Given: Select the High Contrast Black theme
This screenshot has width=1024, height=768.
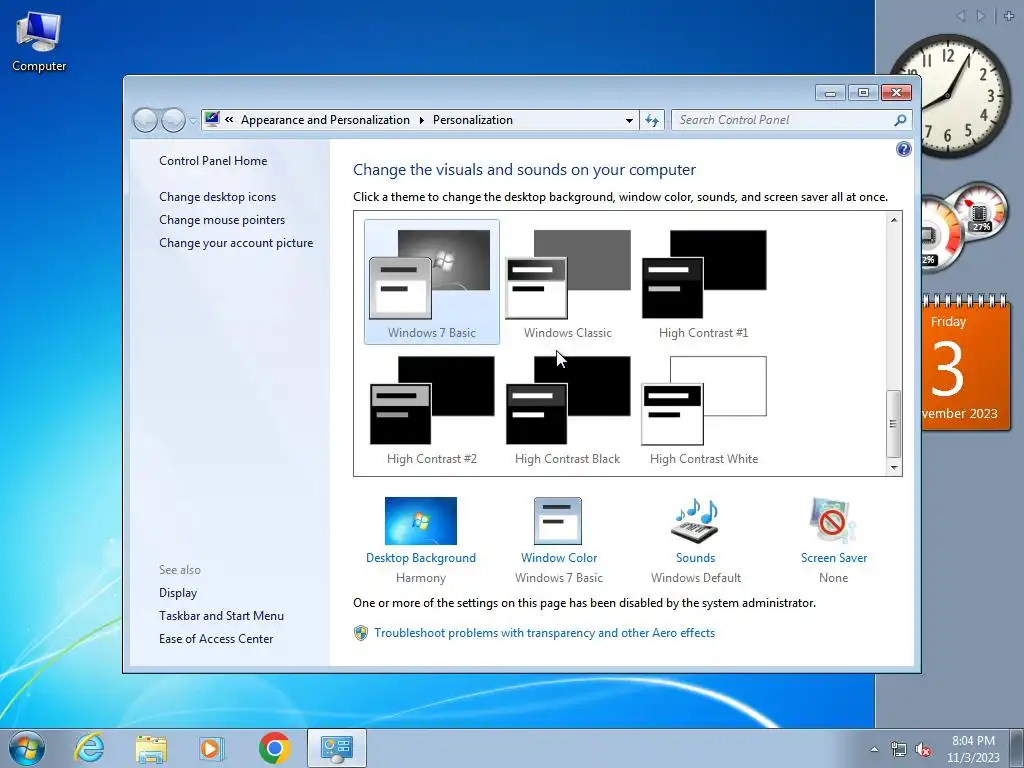Looking at the screenshot, I should [x=568, y=408].
